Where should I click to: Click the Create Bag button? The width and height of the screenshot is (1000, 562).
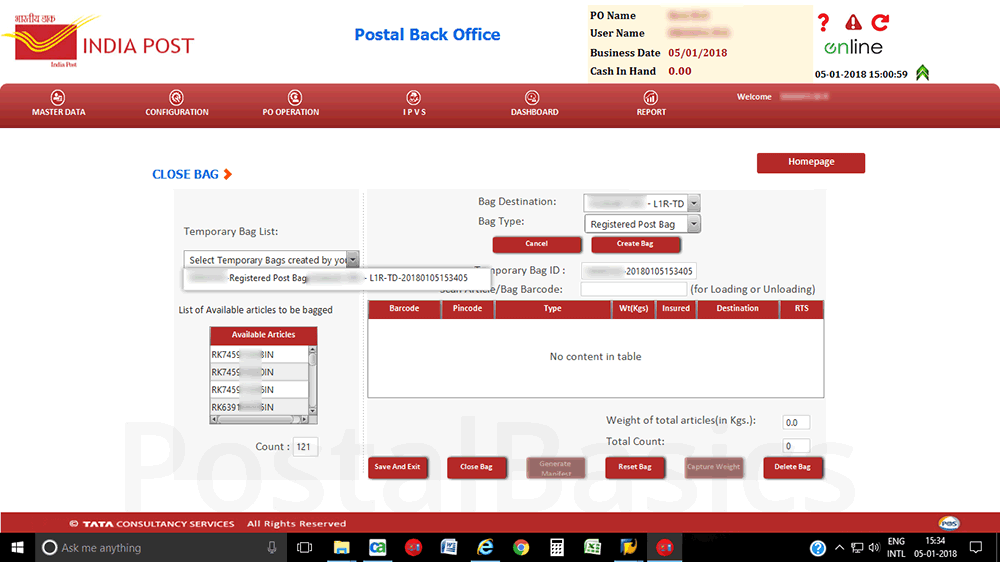[635, 244]
